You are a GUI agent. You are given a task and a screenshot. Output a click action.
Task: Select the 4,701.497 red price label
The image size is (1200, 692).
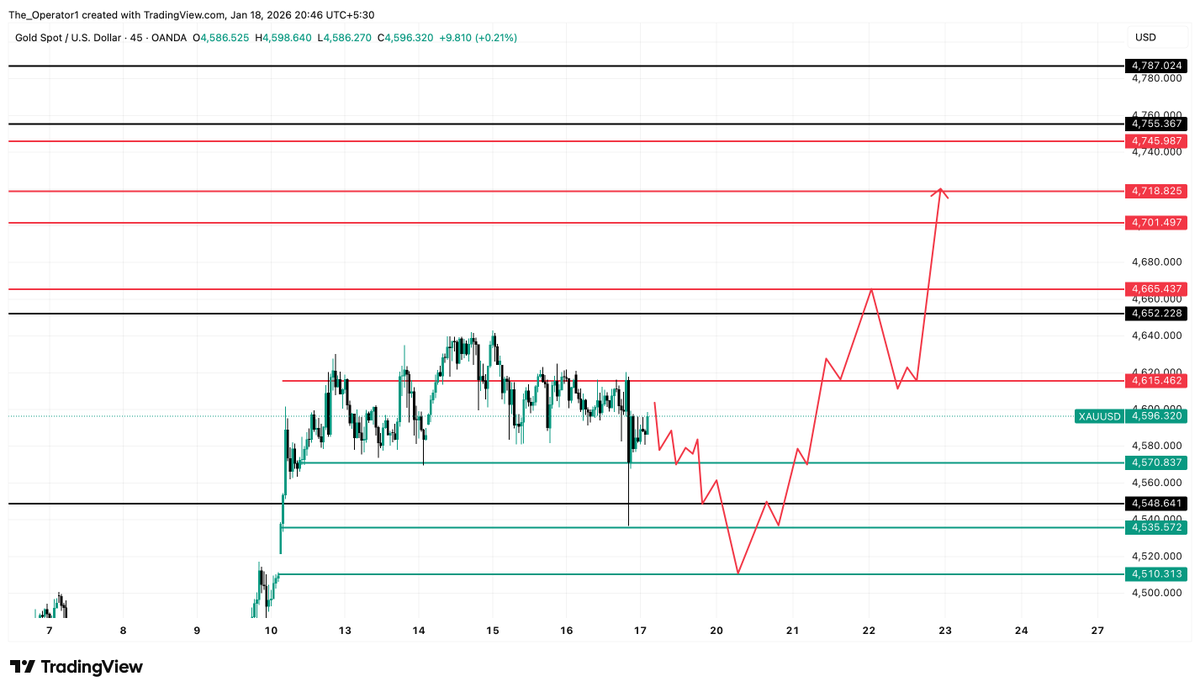[x=1157, y=222]
